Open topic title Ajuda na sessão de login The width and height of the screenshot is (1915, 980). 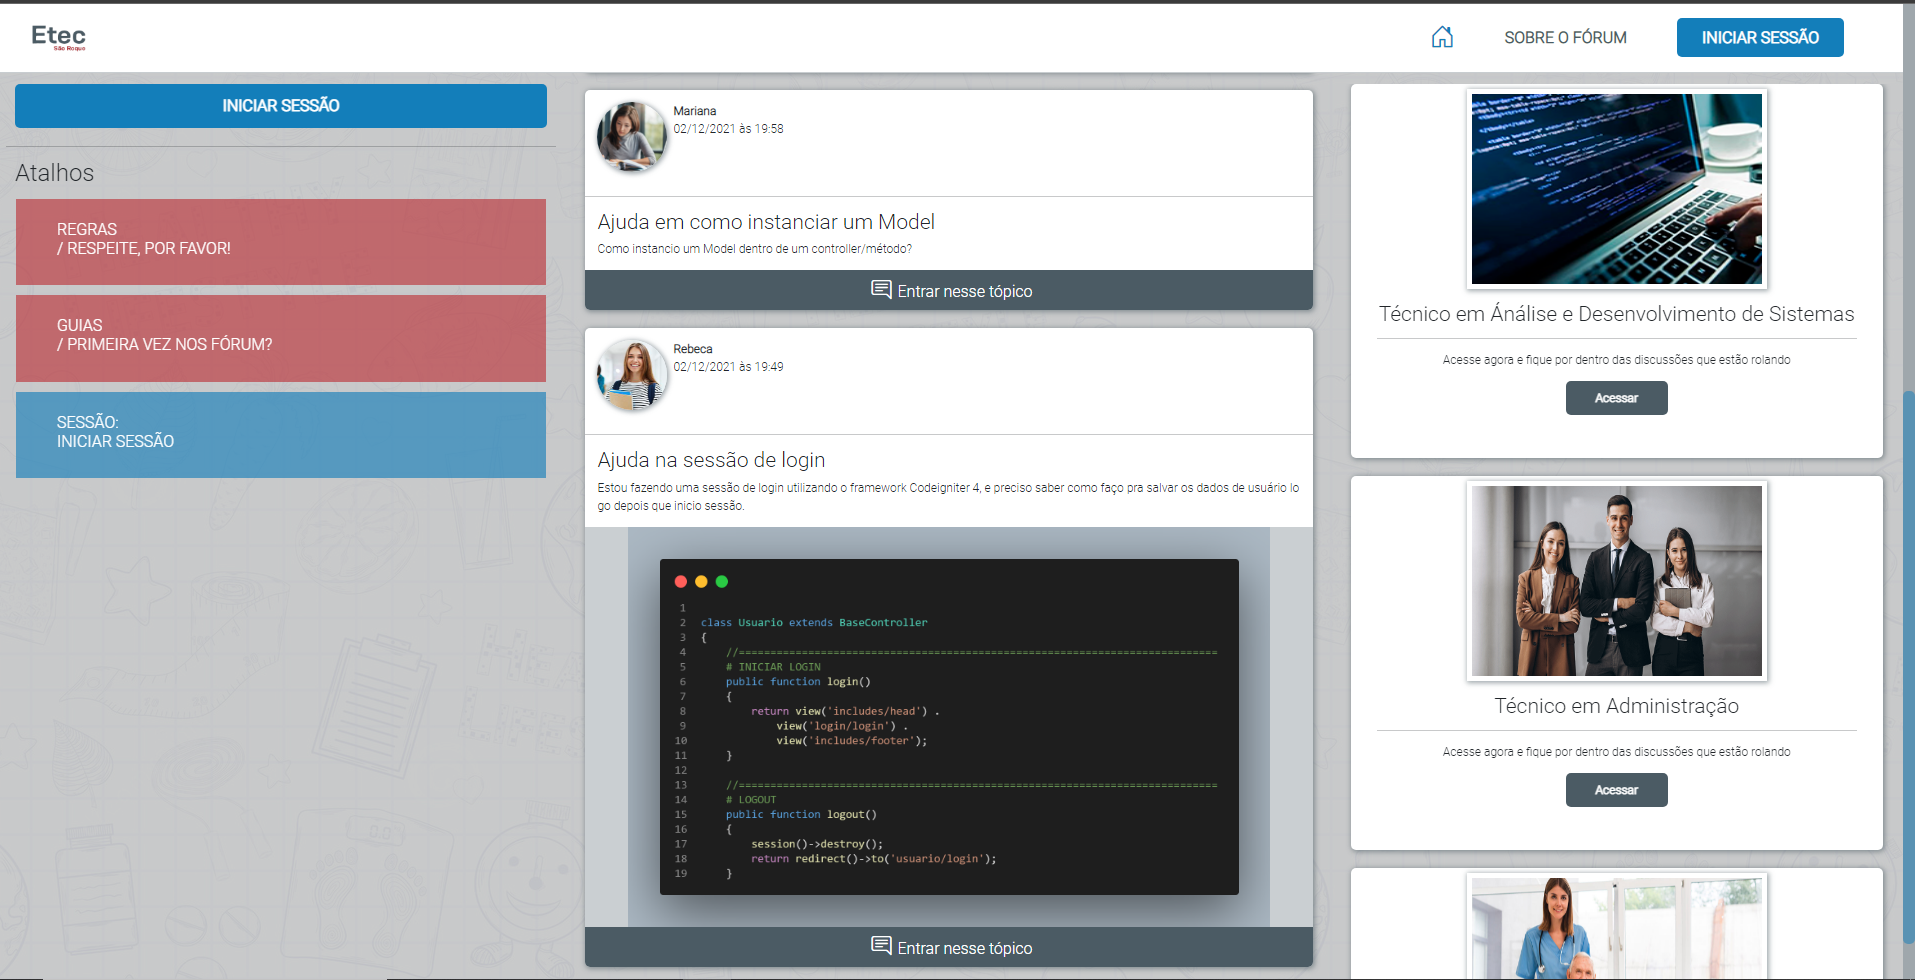711,460
